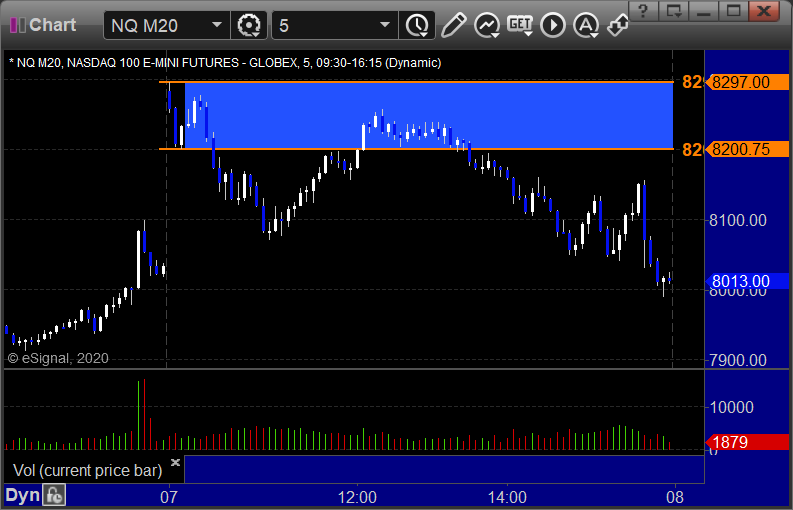
Task: Click the 10000 volume axis label
Action: 732,407
